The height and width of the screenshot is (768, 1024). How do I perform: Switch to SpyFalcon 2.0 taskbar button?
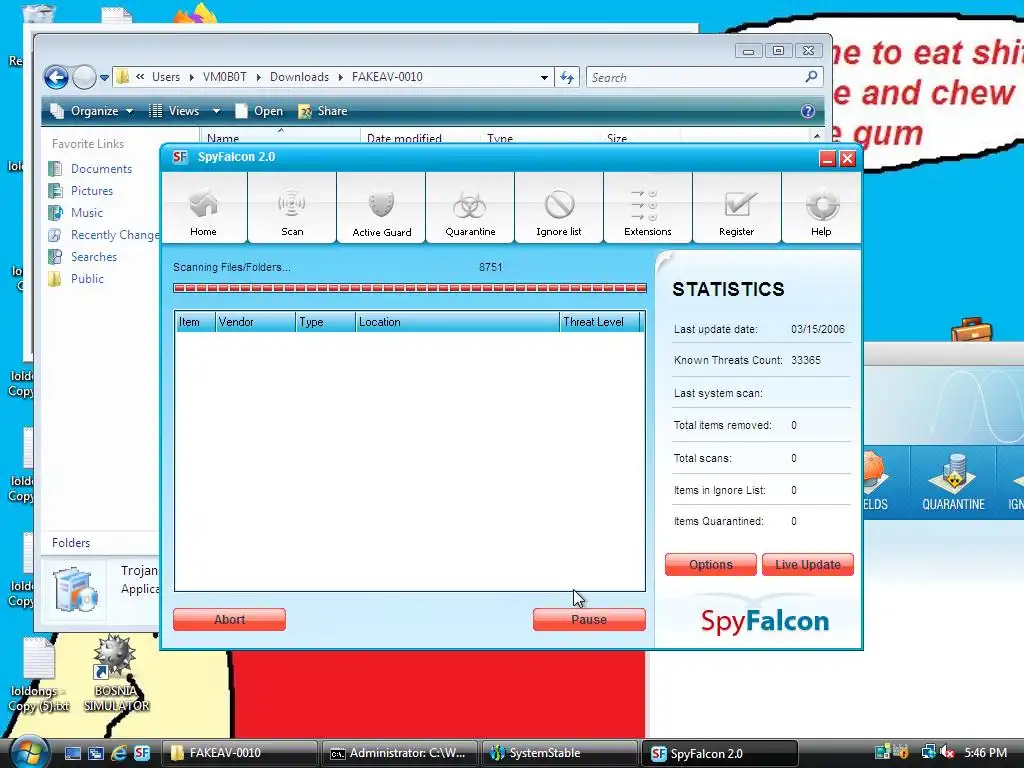(x=720, y=753)
